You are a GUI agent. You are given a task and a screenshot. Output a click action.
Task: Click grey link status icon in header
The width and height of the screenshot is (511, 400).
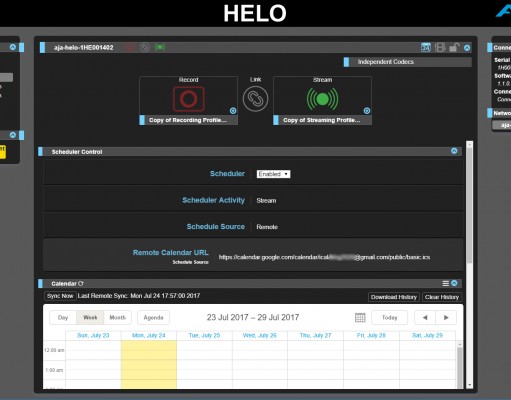145,47
